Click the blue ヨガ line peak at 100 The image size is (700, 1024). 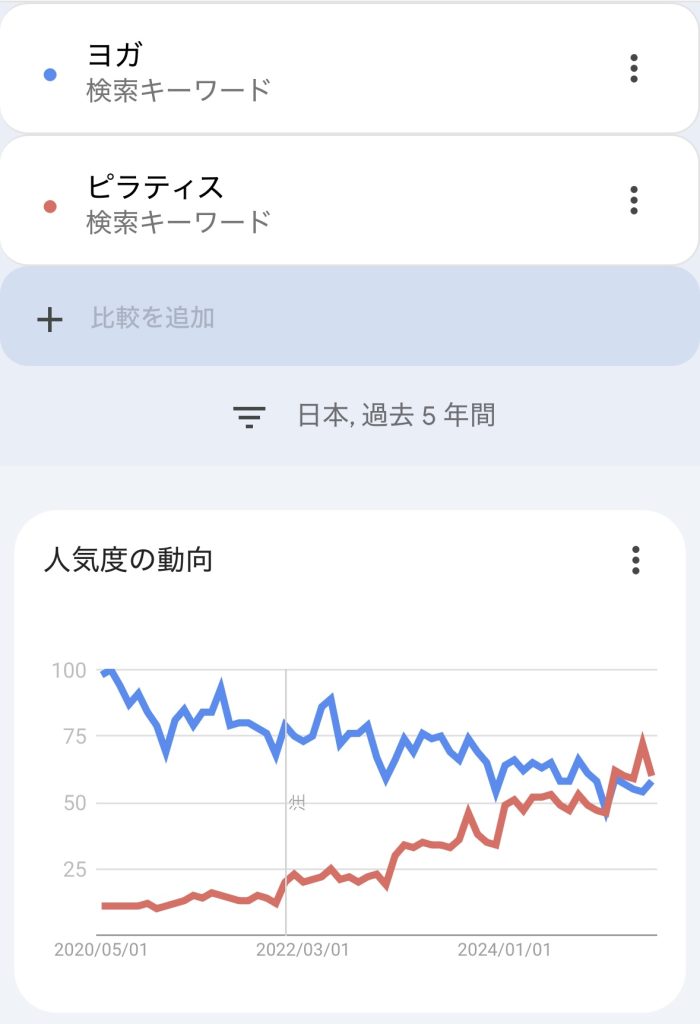(x=108, y=670)
